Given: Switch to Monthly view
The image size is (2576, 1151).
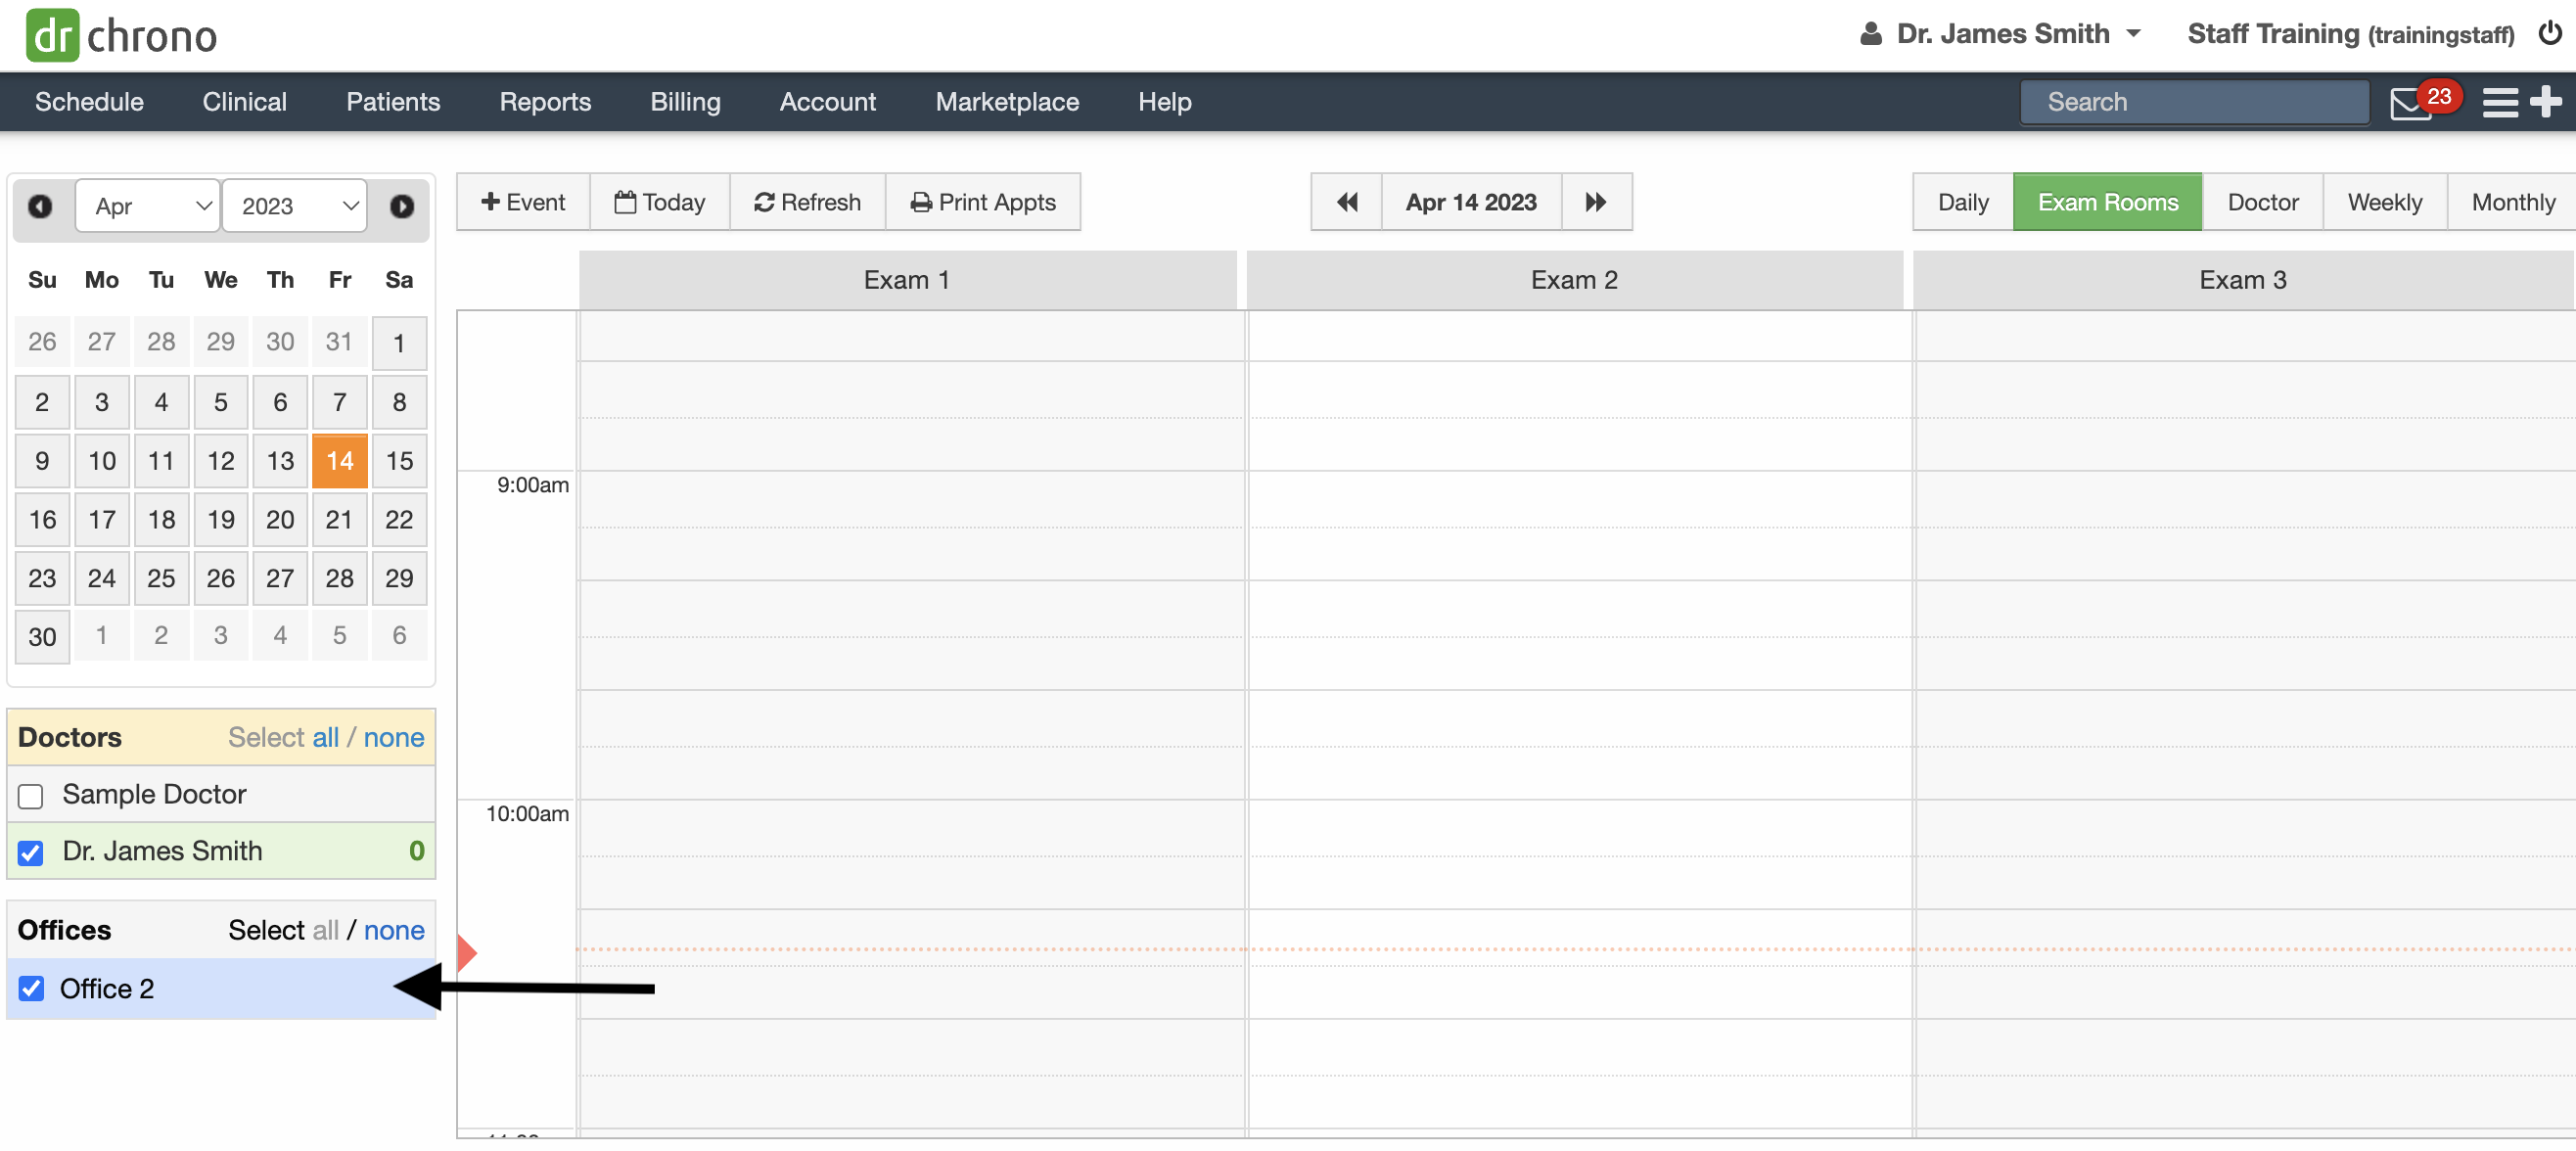Looking at the screenshot, I should pos(2511,202).
